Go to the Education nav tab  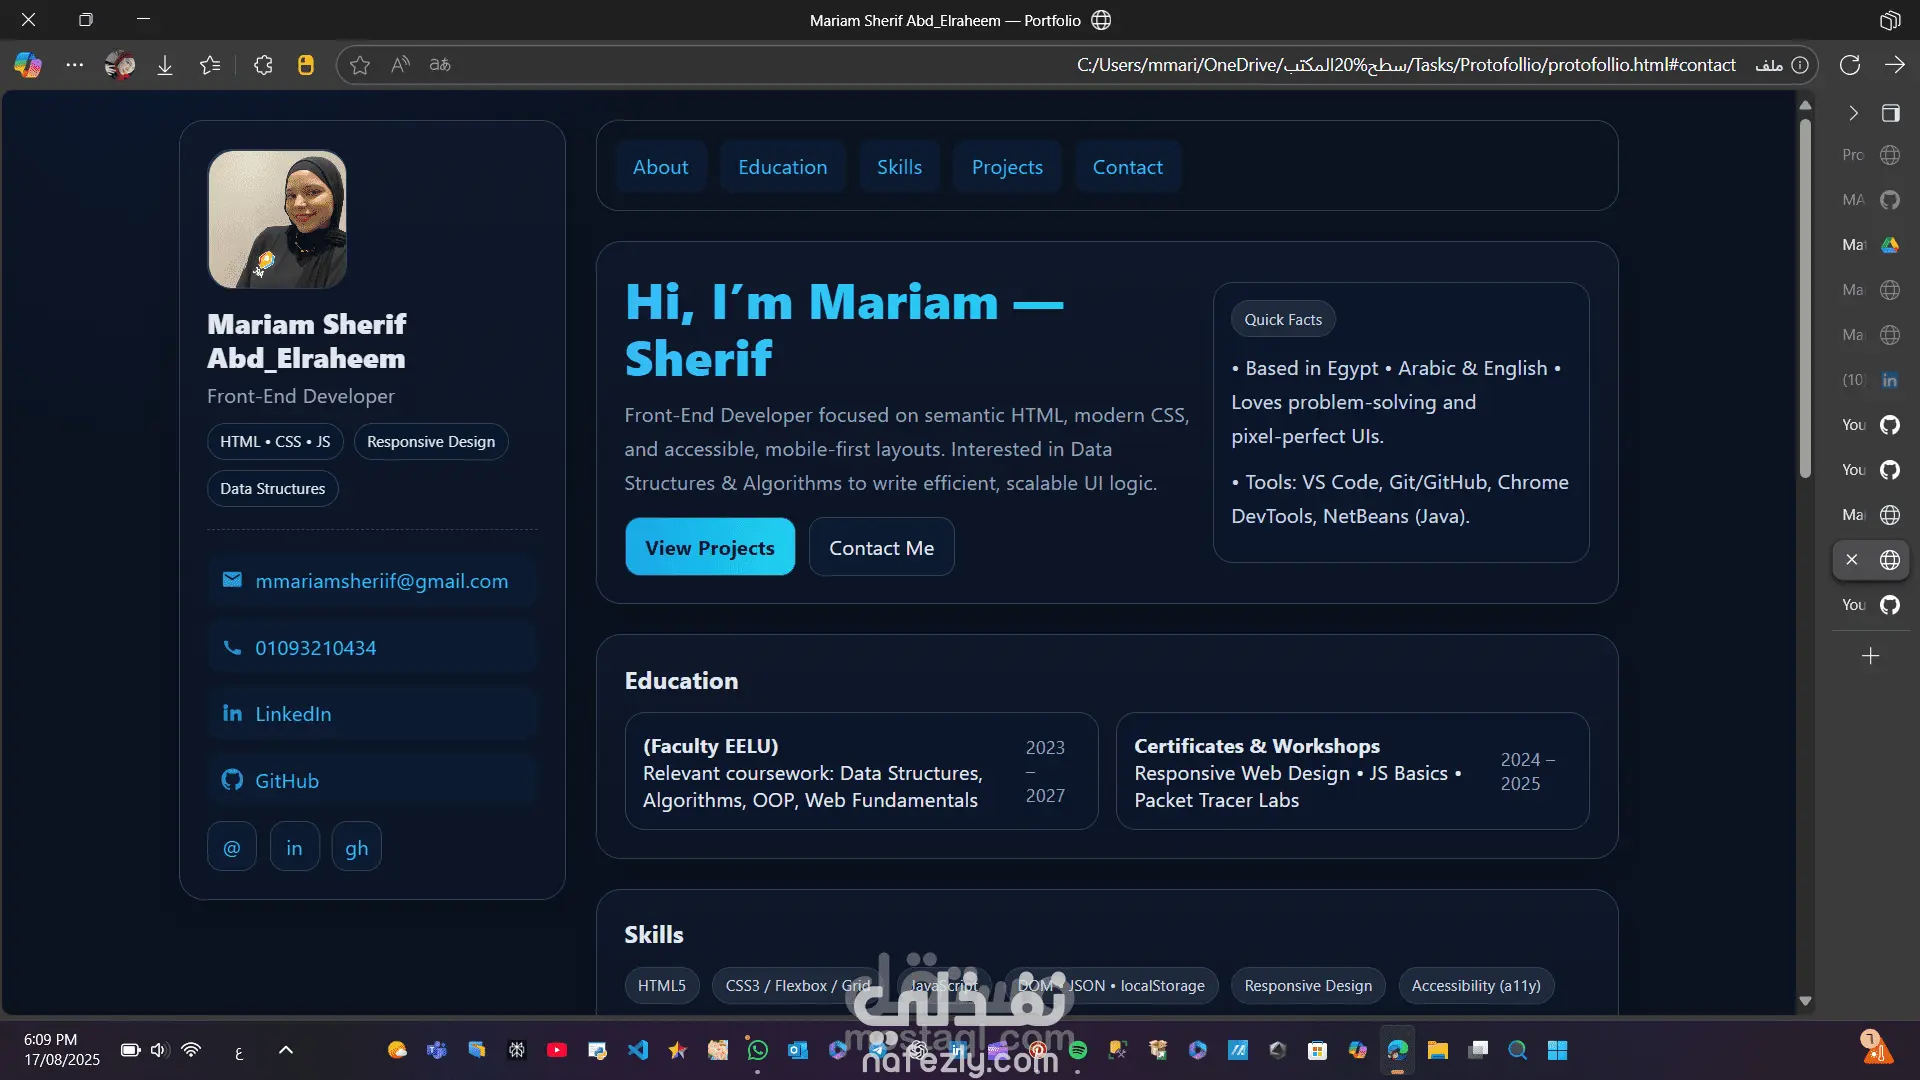[x=782, y=167]
